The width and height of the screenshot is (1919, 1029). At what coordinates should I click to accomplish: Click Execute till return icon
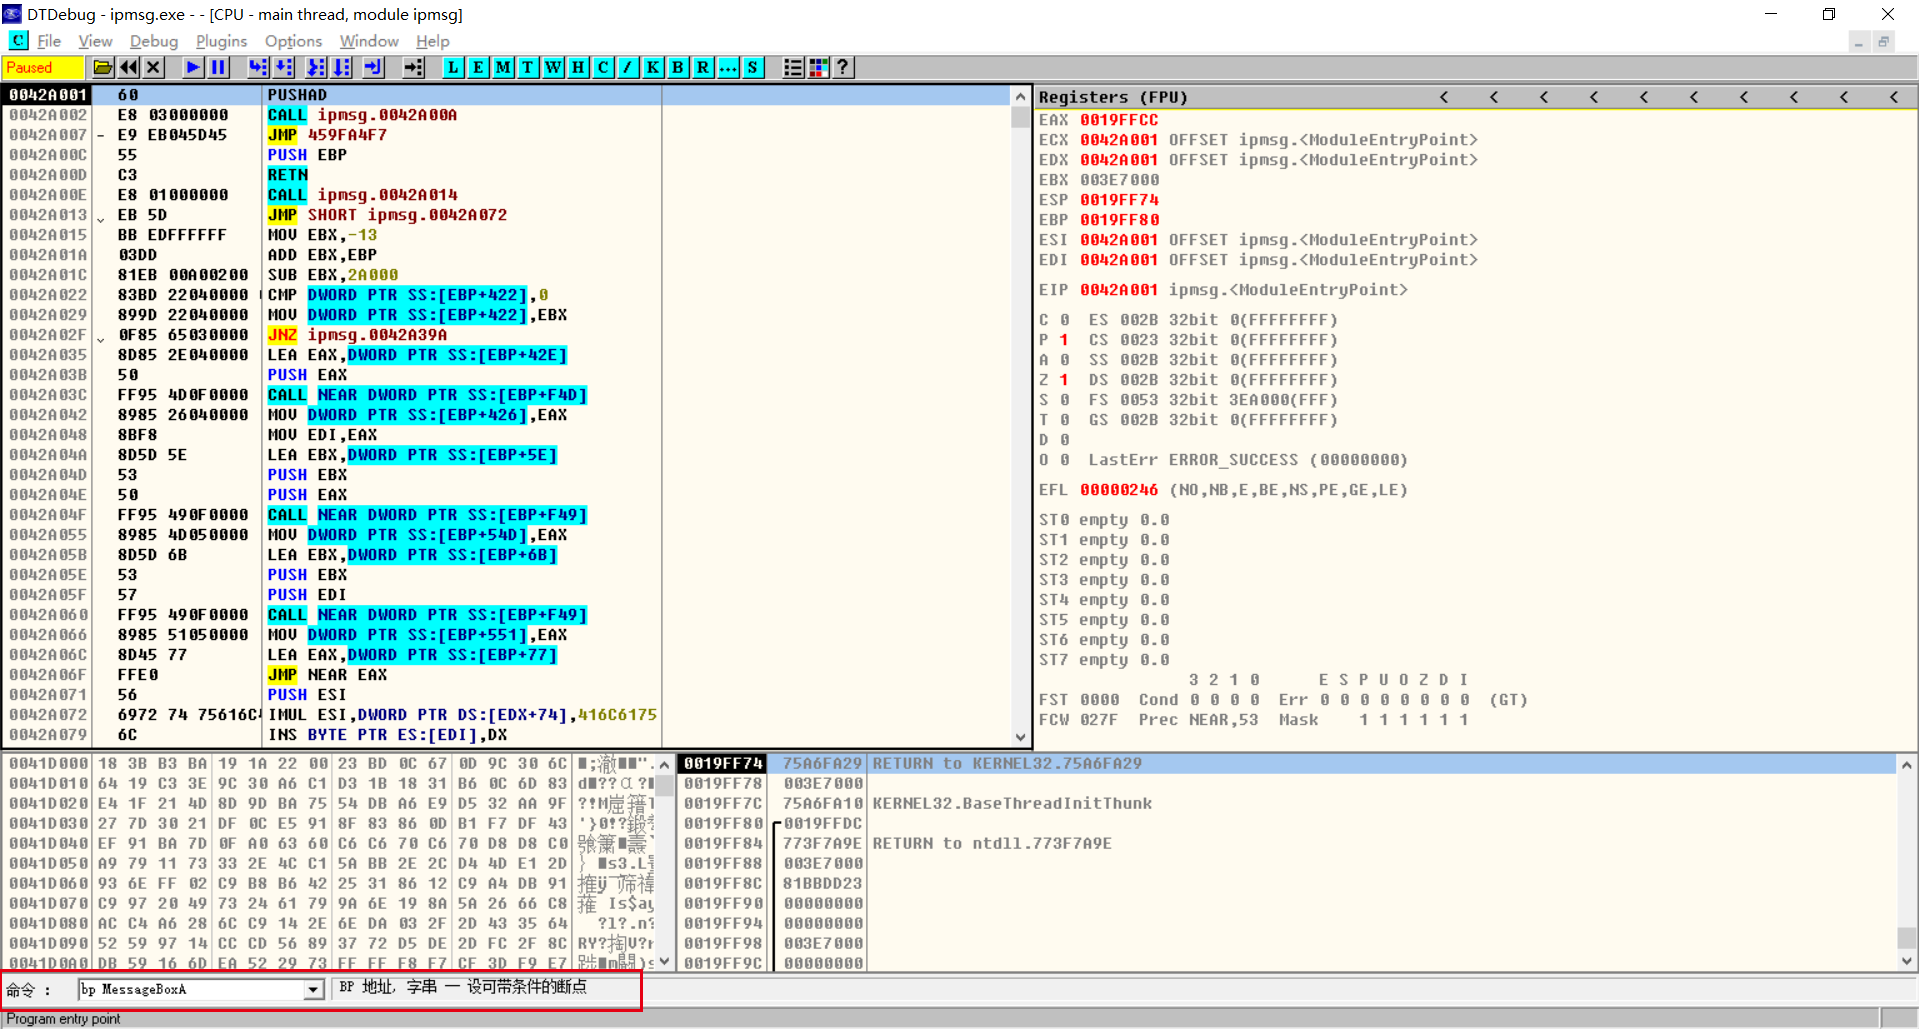(373, 67)
